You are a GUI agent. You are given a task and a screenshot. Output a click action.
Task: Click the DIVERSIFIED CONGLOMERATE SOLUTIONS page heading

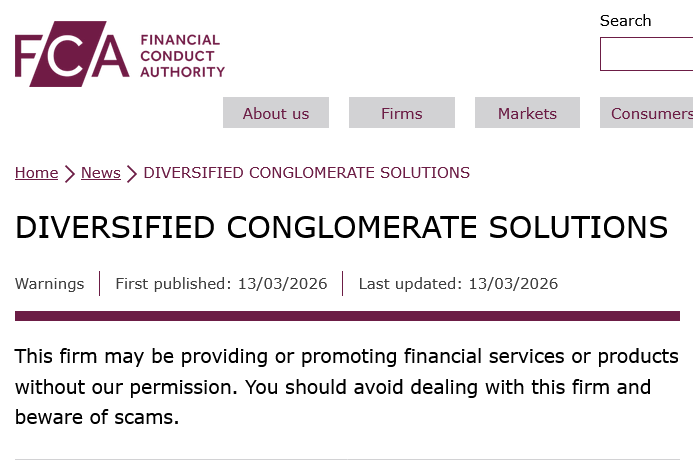click(341, 228)
